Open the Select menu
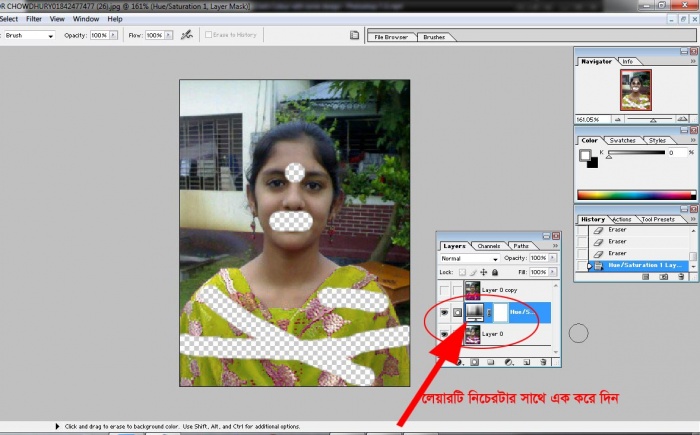The height and width of the screenshot is (435, 700). pyautogui.click(x=8, y=19)
